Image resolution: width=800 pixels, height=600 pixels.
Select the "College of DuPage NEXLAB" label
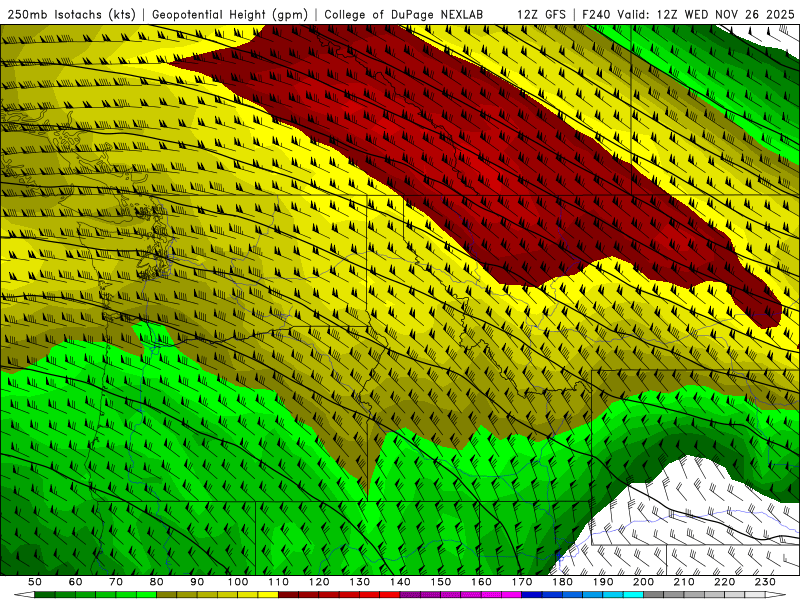pyautogui.click(x=404, y=14)
